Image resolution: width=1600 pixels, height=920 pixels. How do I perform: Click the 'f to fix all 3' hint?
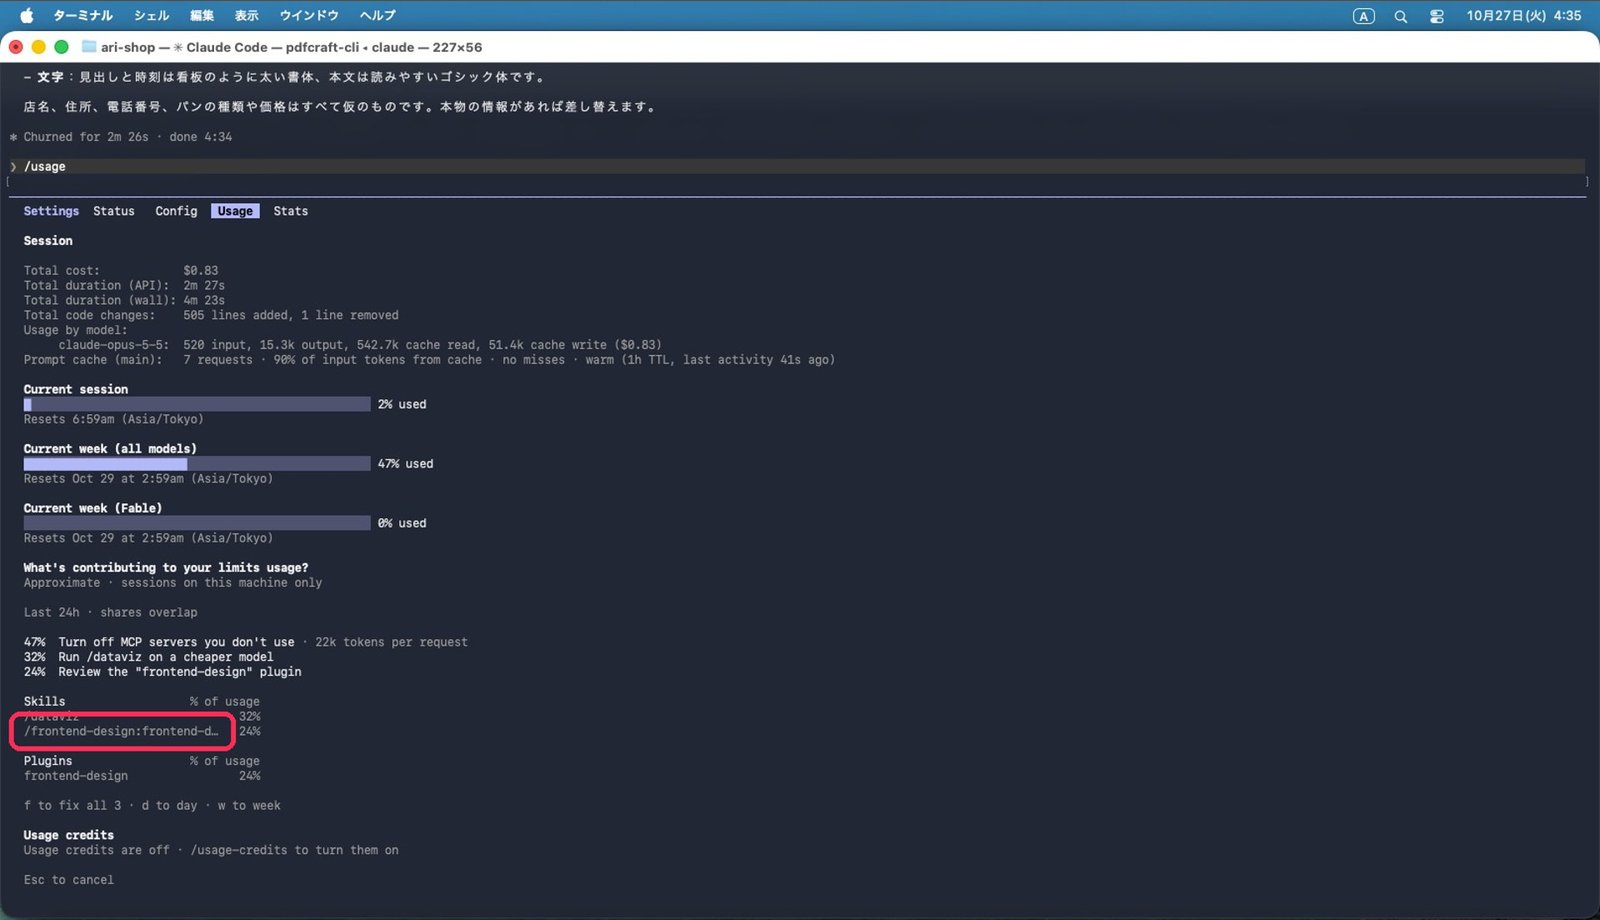click(72, 806)
